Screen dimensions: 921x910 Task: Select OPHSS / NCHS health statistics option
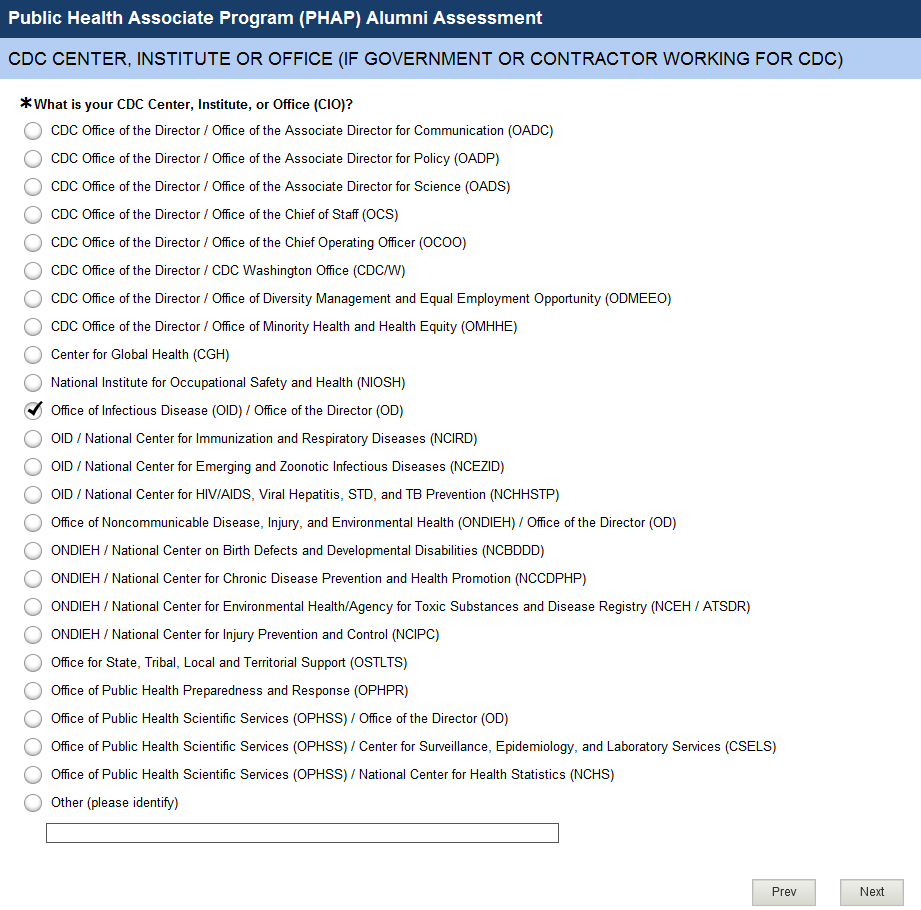[x=33, y=775]
